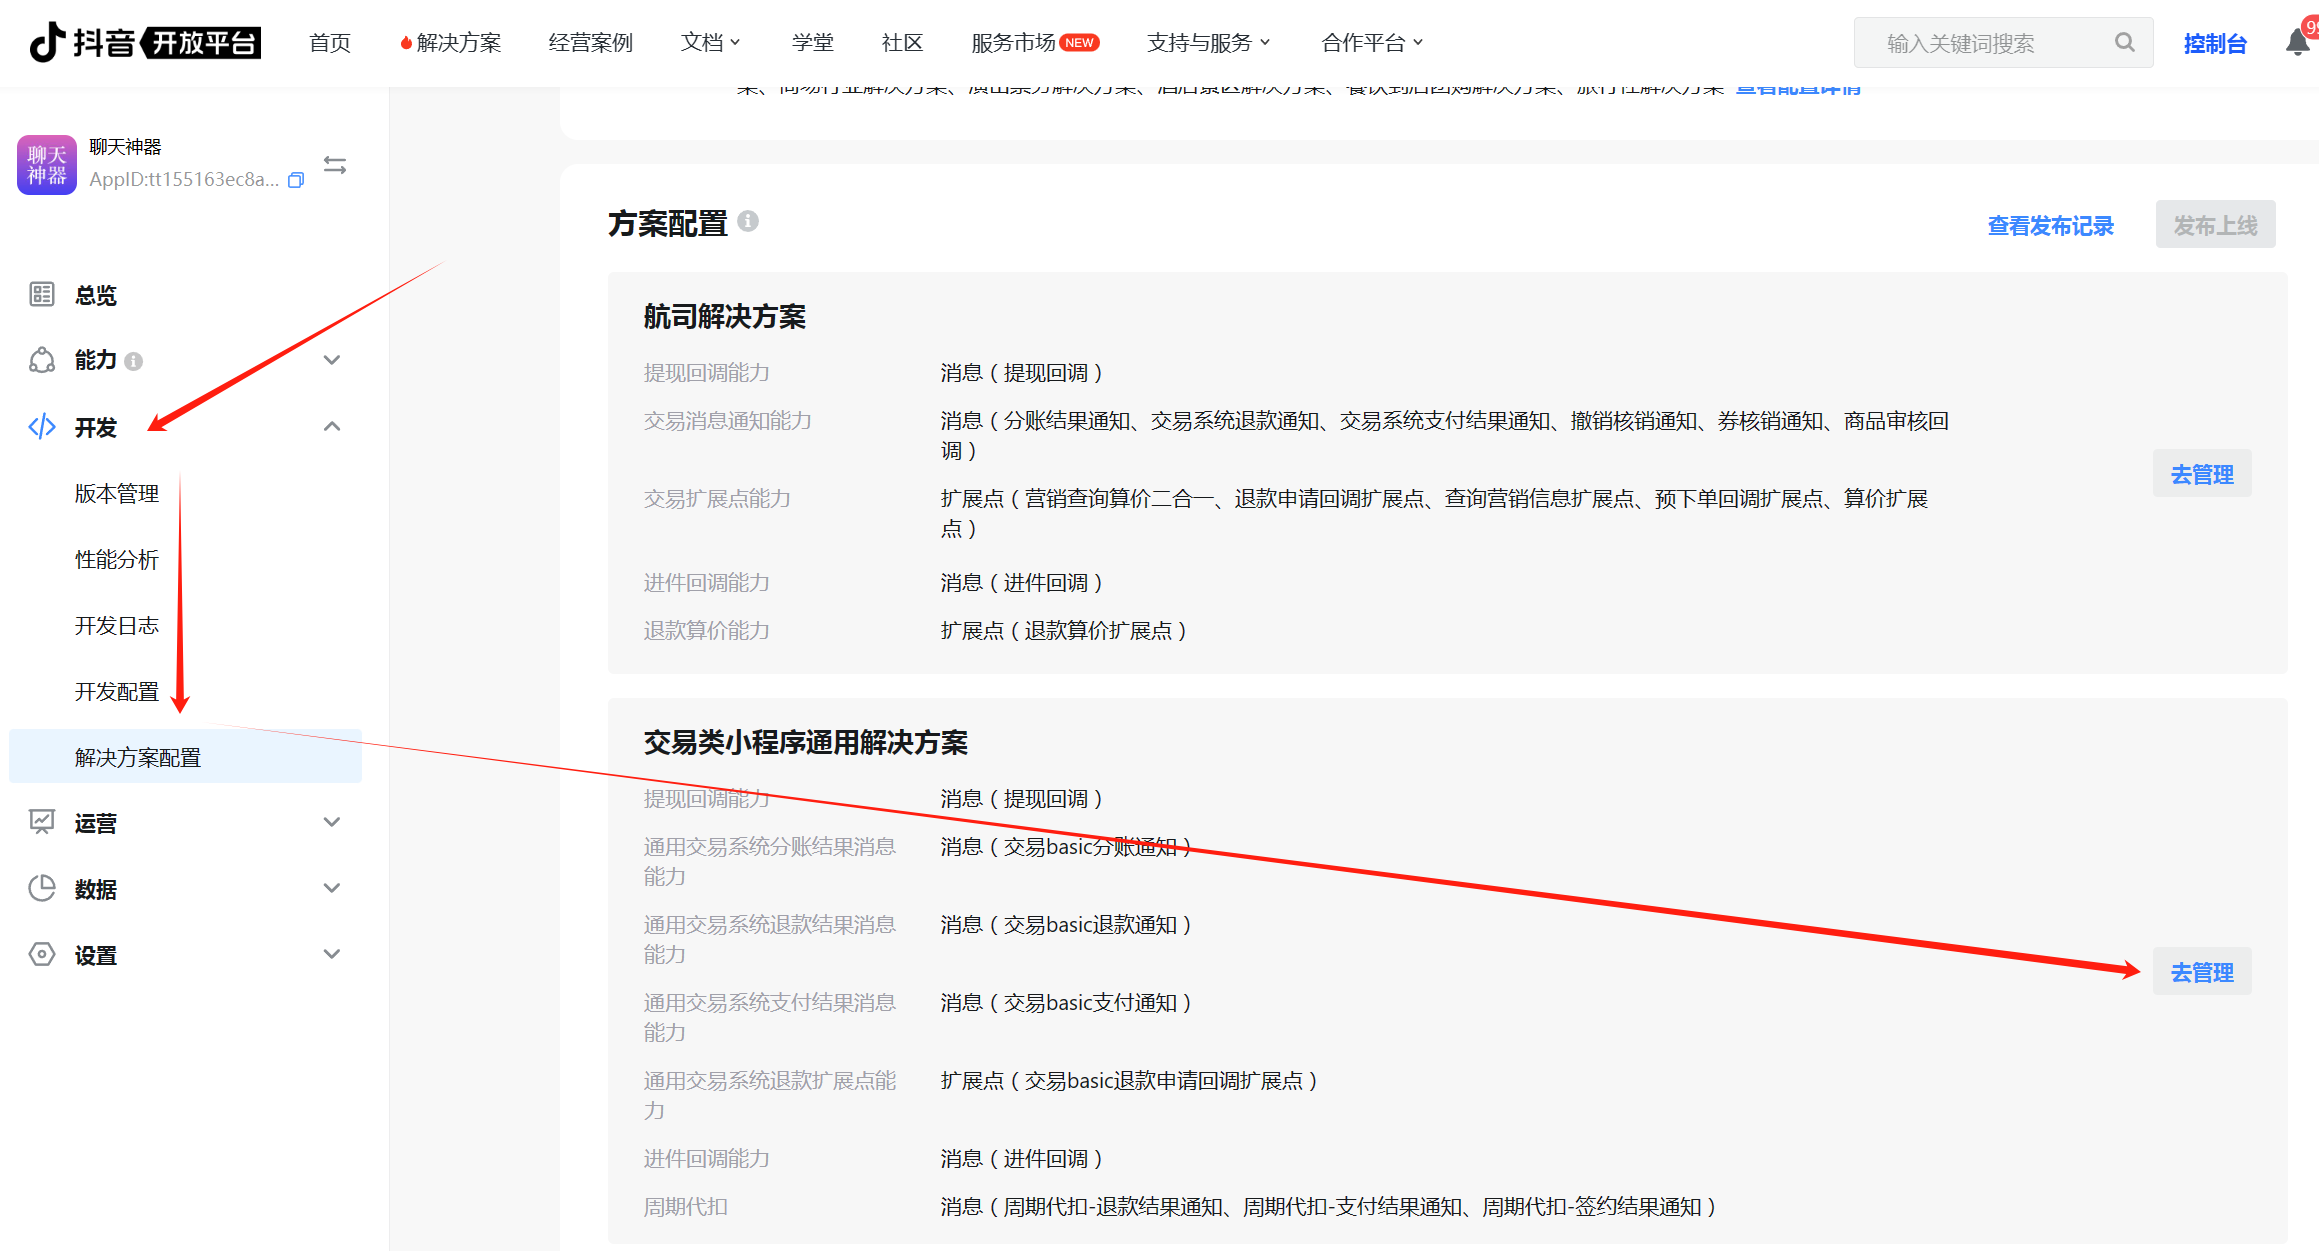The image size is (2319, 1251).
Task: Expand the 运营 sidebar section
Action: pos(332,822)
